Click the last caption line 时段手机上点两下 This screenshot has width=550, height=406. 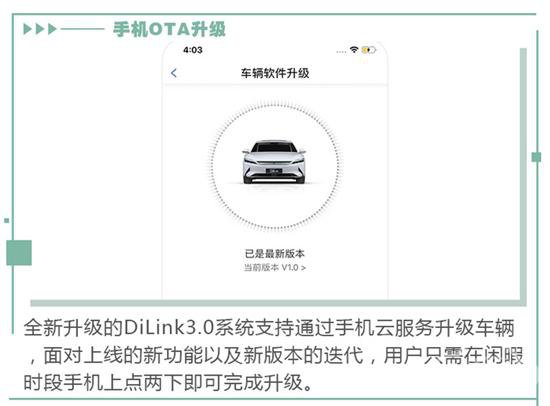pyautogui.click(x=168, y=382)
